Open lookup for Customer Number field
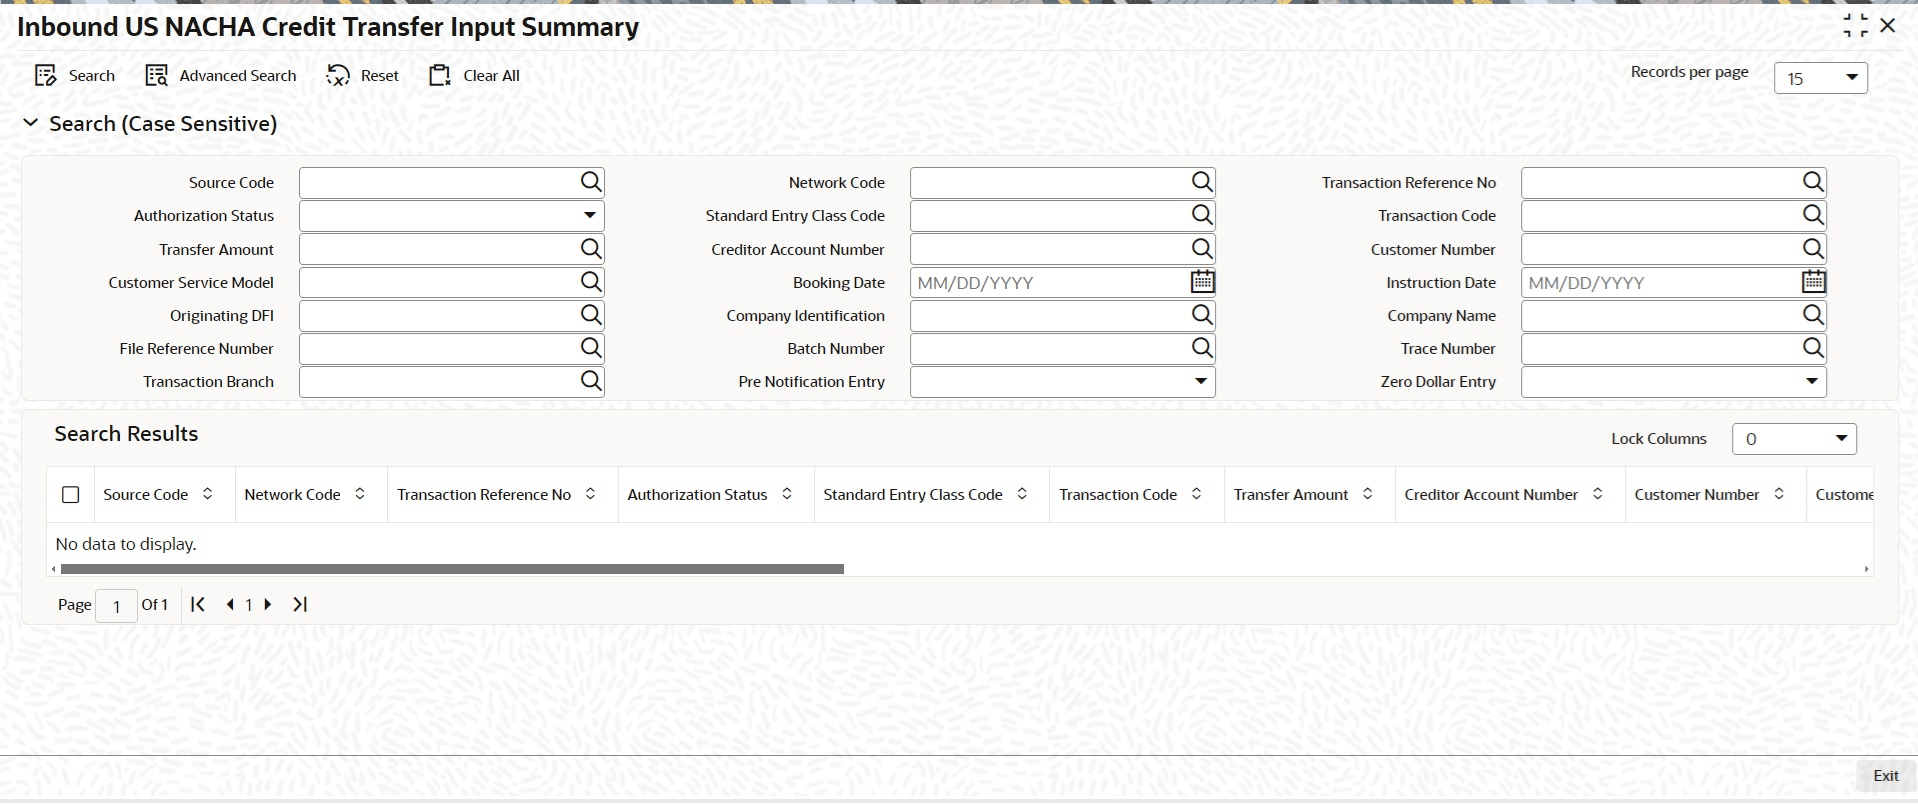 tap(1813, 249)
